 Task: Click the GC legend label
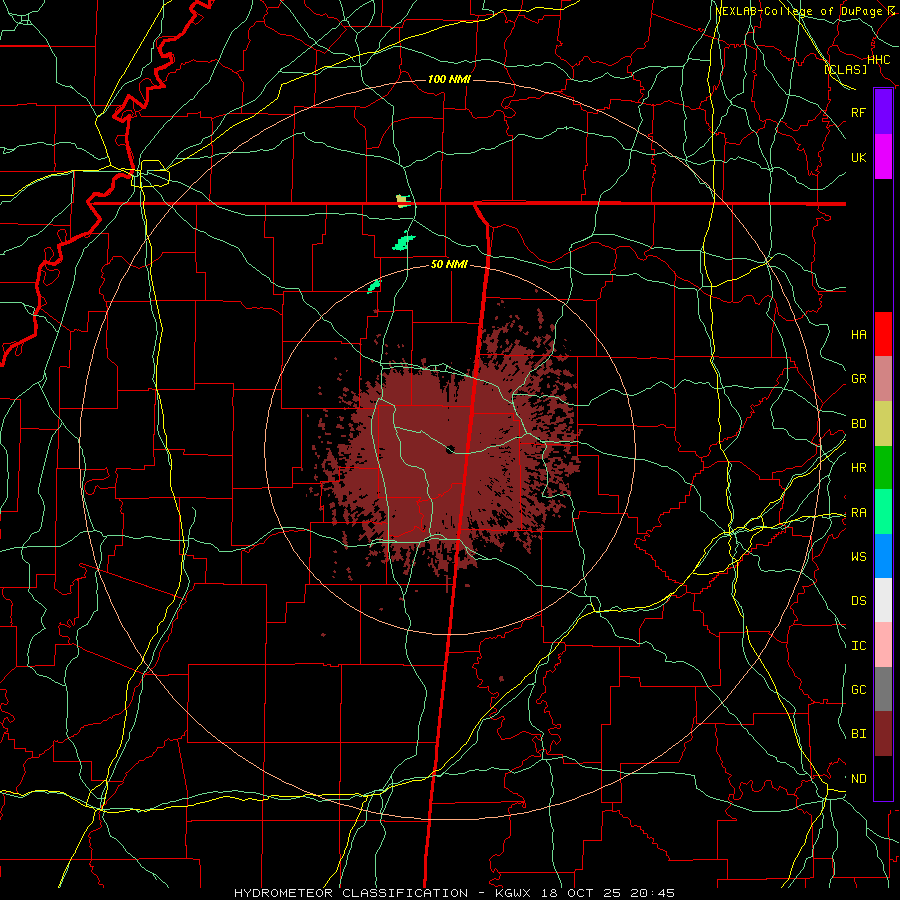(859, 690)
